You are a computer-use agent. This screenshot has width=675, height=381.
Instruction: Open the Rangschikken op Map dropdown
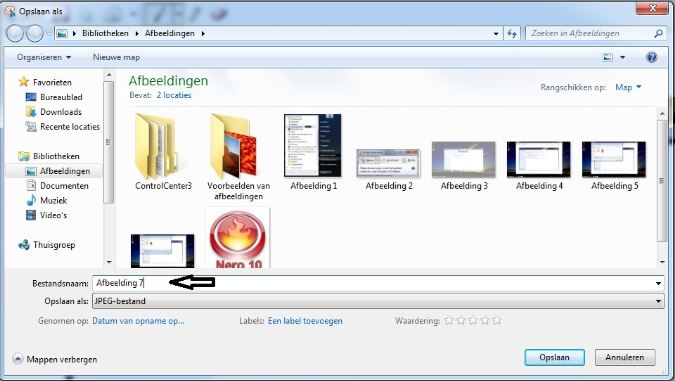tap(628, 87)
